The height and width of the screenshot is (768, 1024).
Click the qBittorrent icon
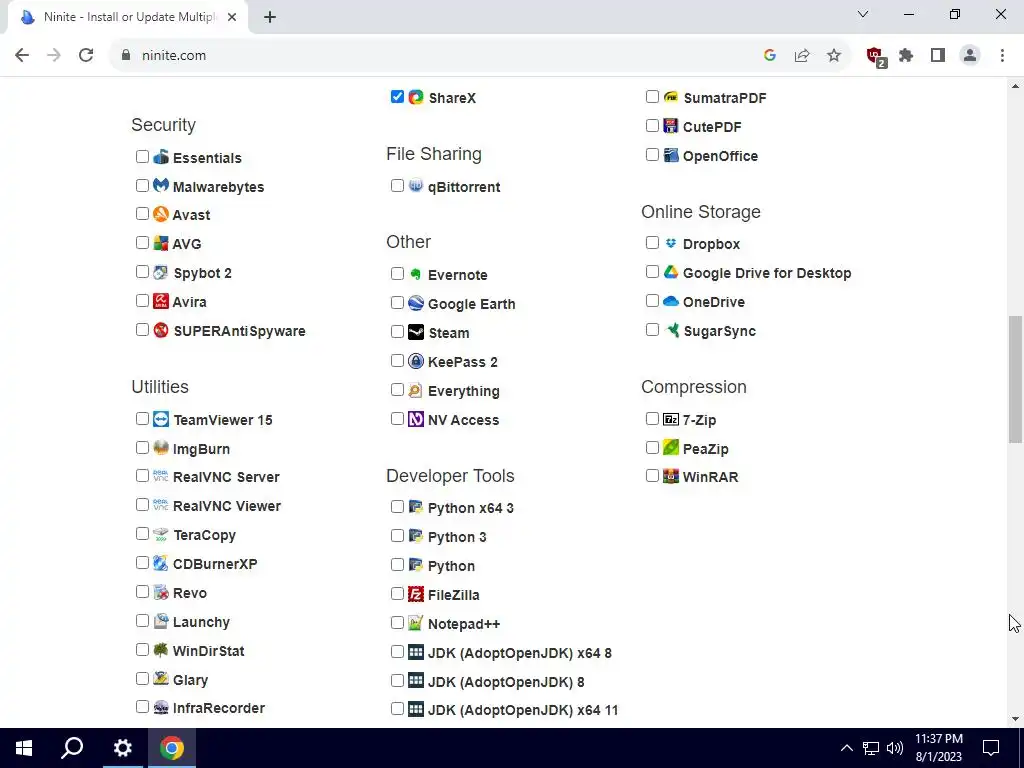[x=416, y=185]
